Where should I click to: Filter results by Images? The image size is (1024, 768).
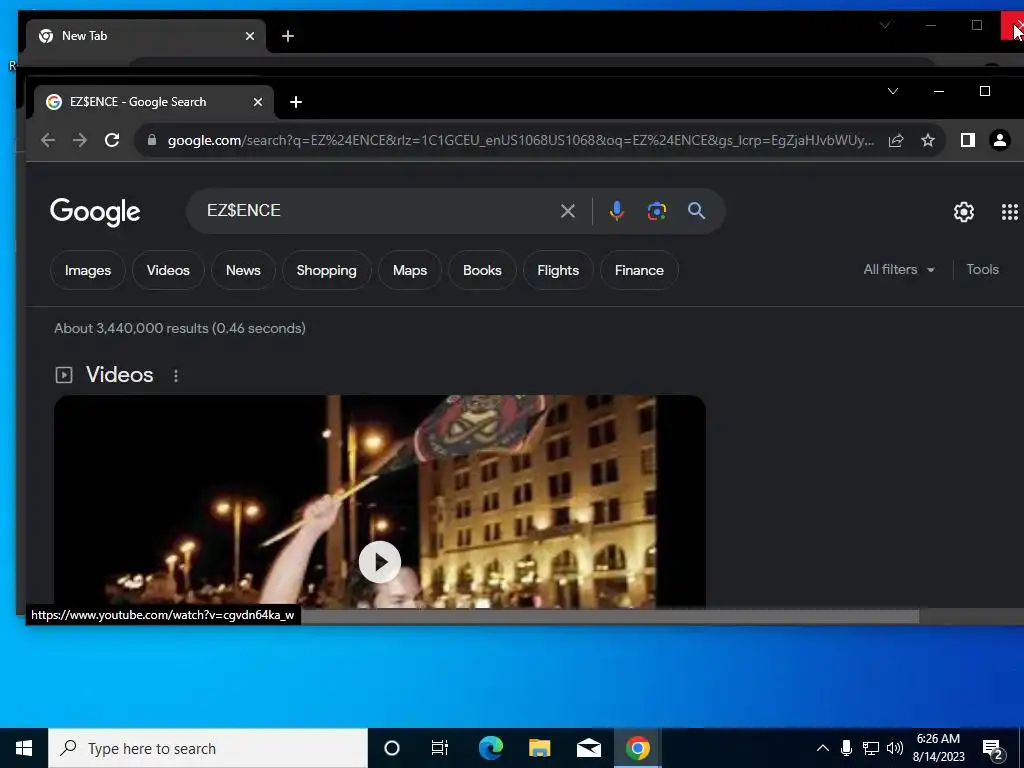88,270
